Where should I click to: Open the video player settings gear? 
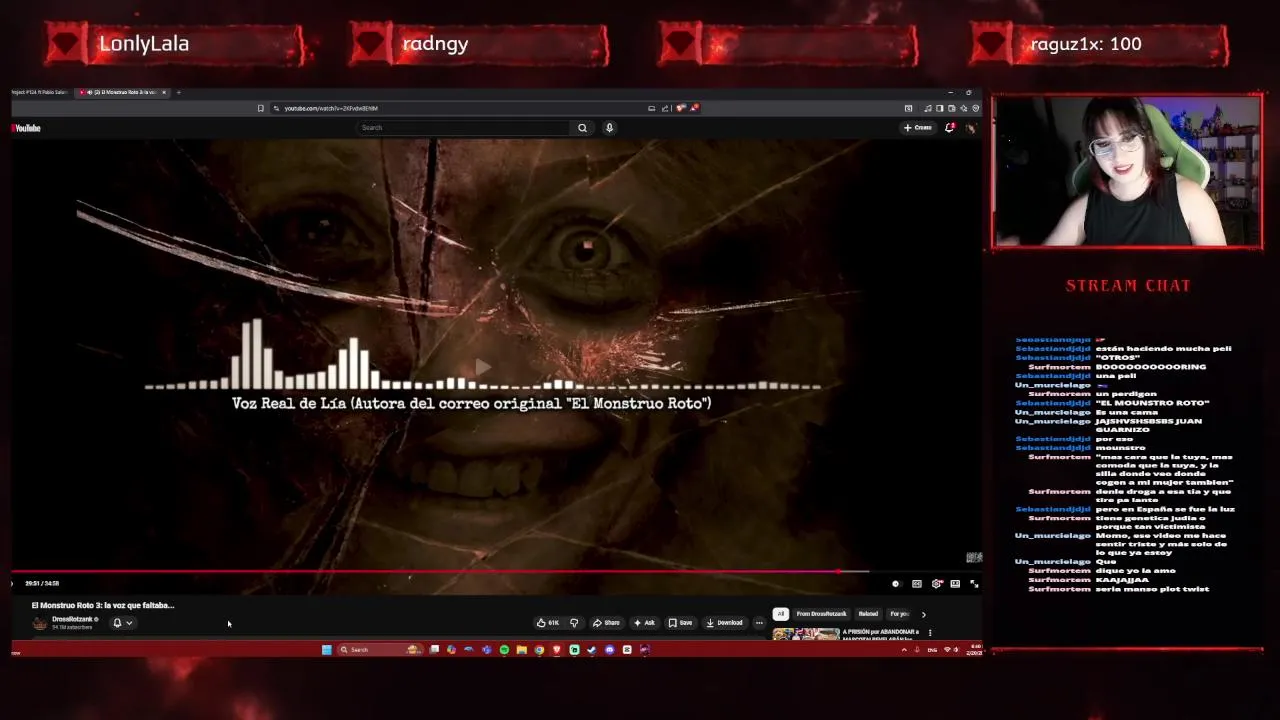click(936, 584)
